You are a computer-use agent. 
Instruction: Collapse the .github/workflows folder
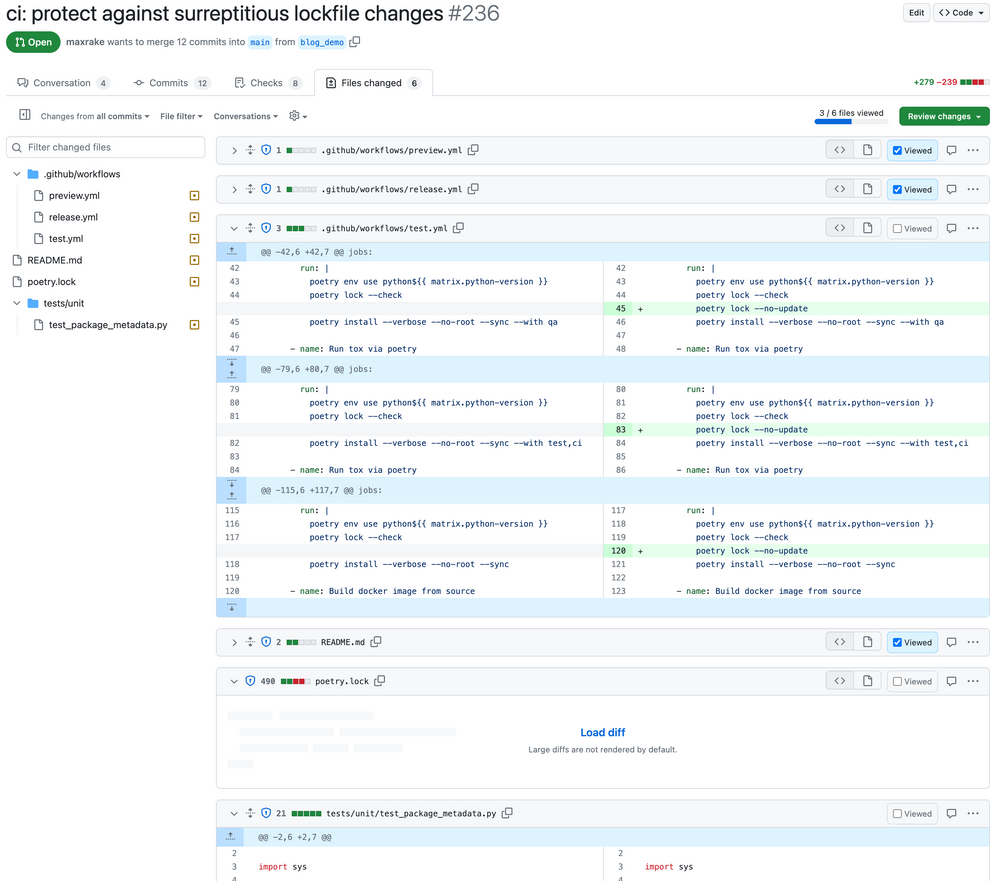pyautogui.click(x=17, y=174)
